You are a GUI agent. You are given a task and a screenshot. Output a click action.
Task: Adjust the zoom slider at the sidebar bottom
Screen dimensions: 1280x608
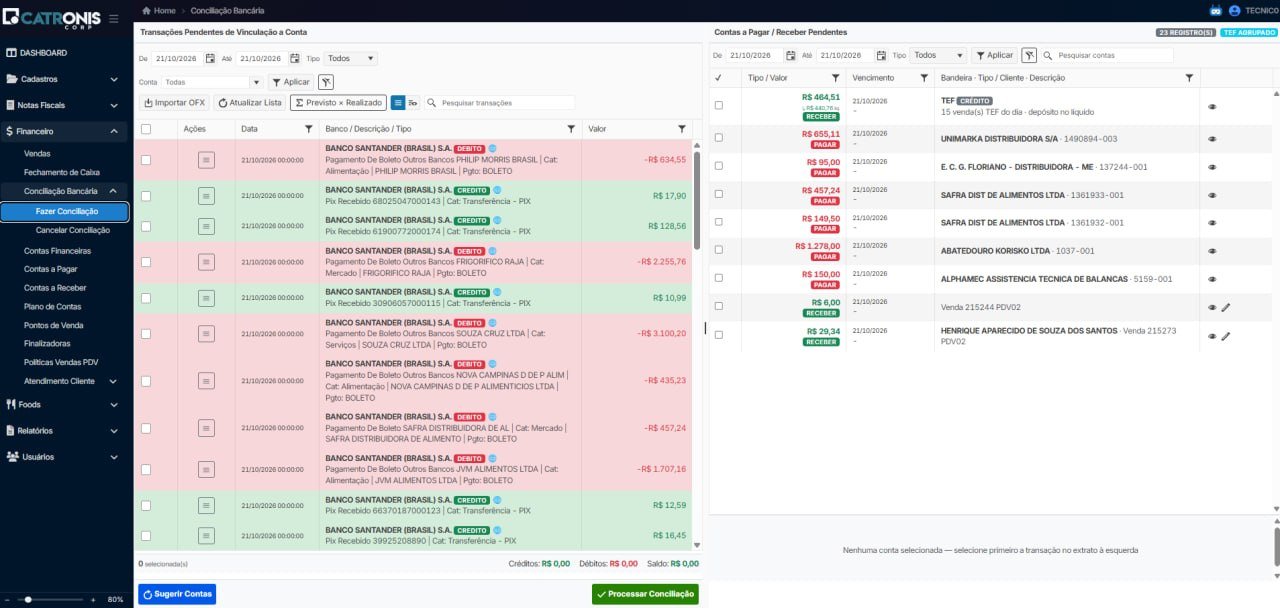point(50,599)
